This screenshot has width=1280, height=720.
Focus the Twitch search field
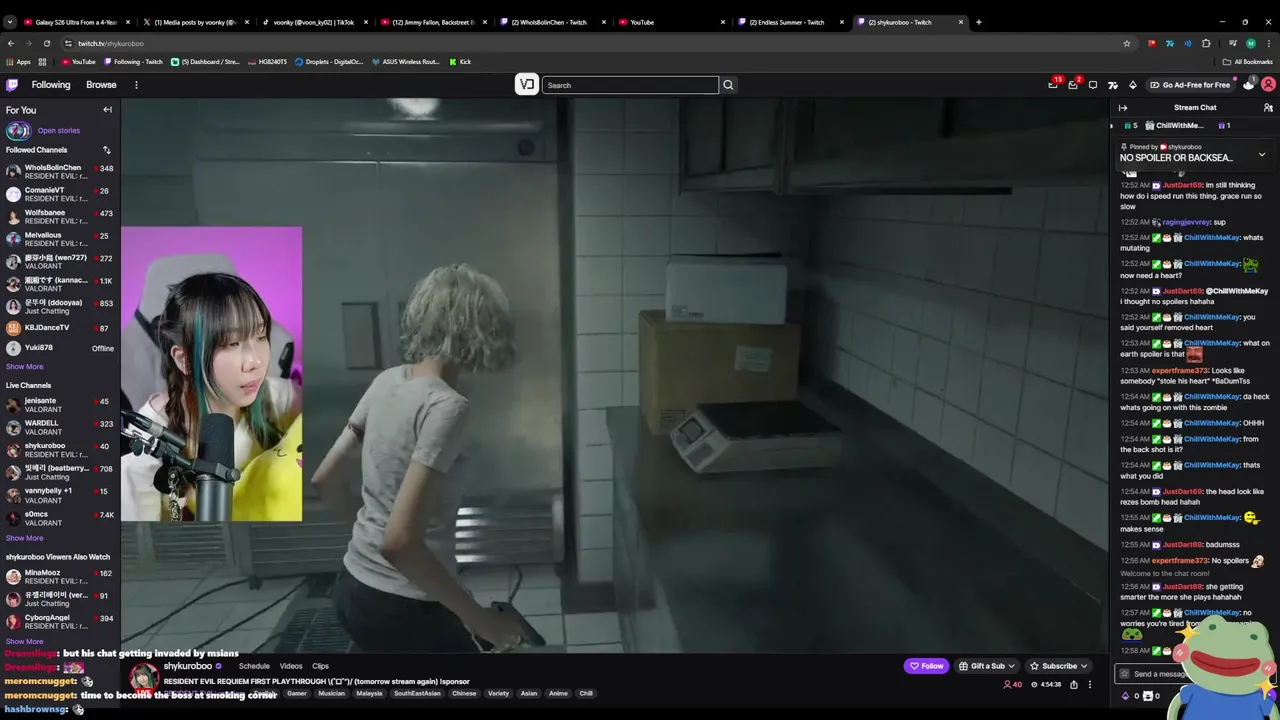tap(630, 85)
